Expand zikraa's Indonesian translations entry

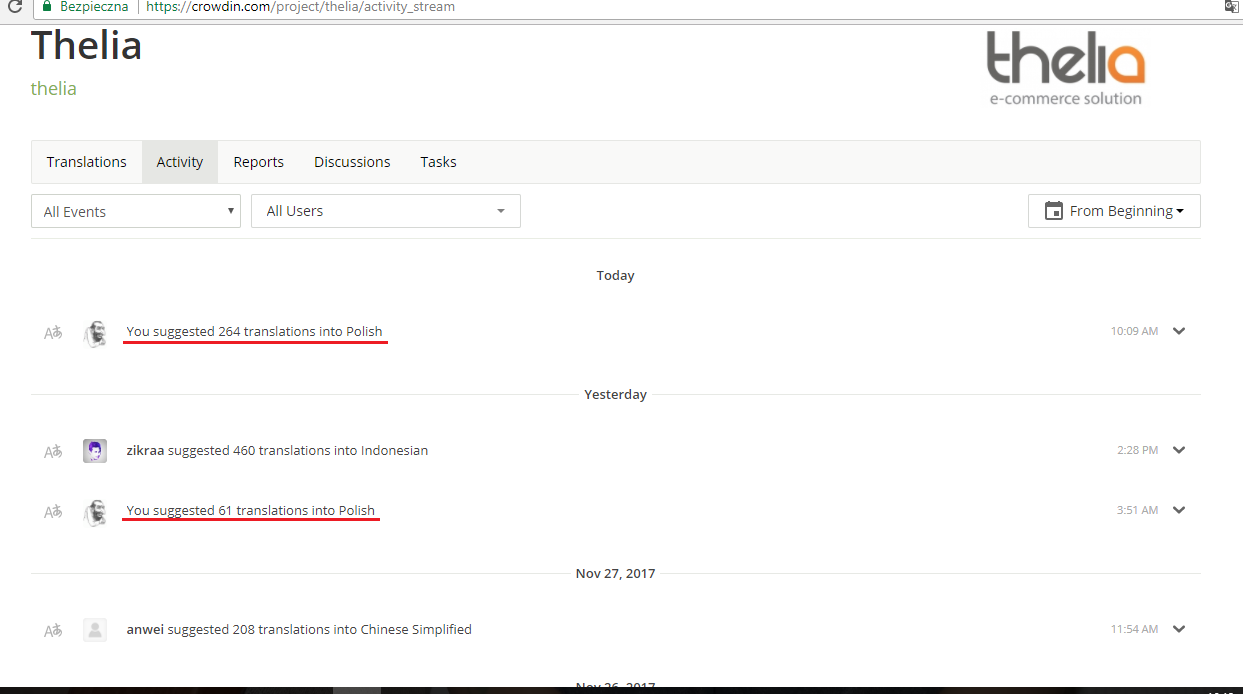(x=1179, y=450)
